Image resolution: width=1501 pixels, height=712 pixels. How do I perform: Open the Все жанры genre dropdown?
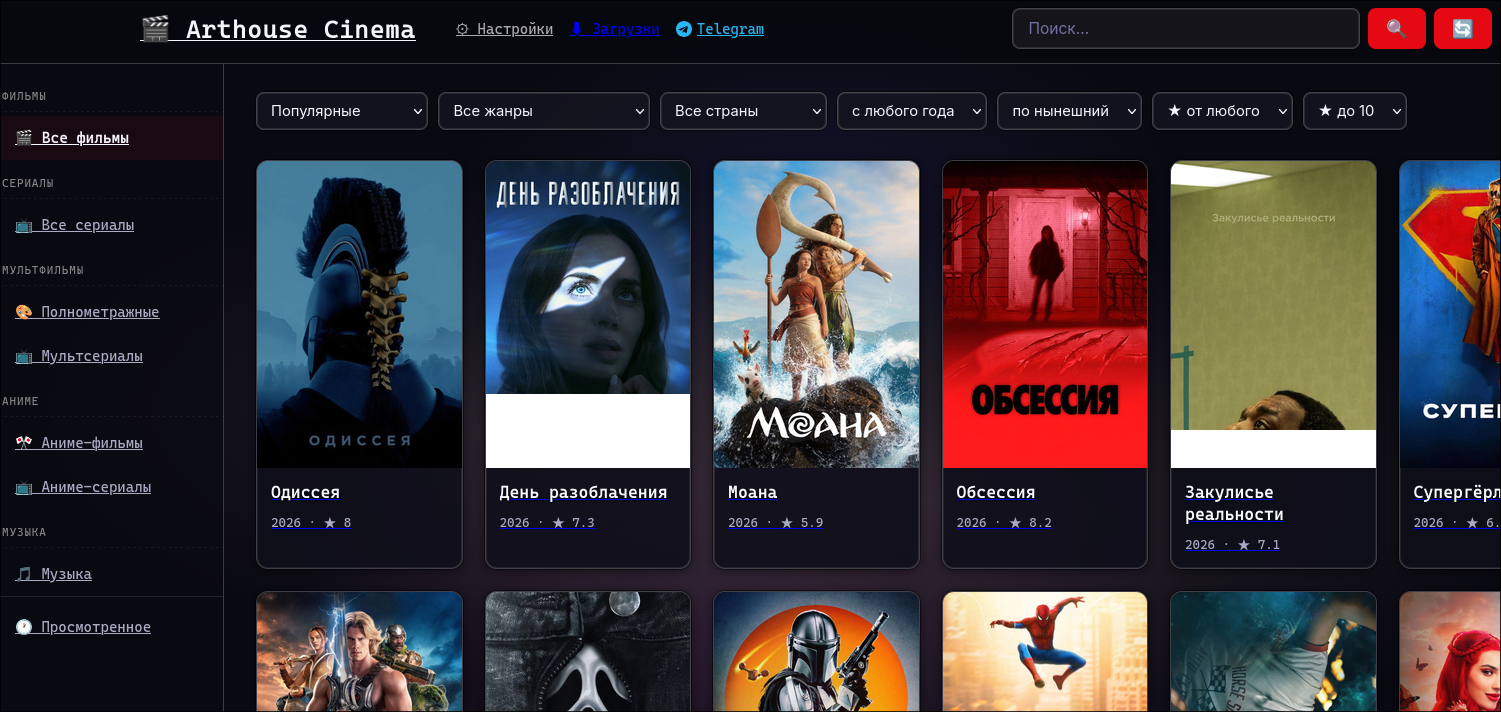[544, 111]
